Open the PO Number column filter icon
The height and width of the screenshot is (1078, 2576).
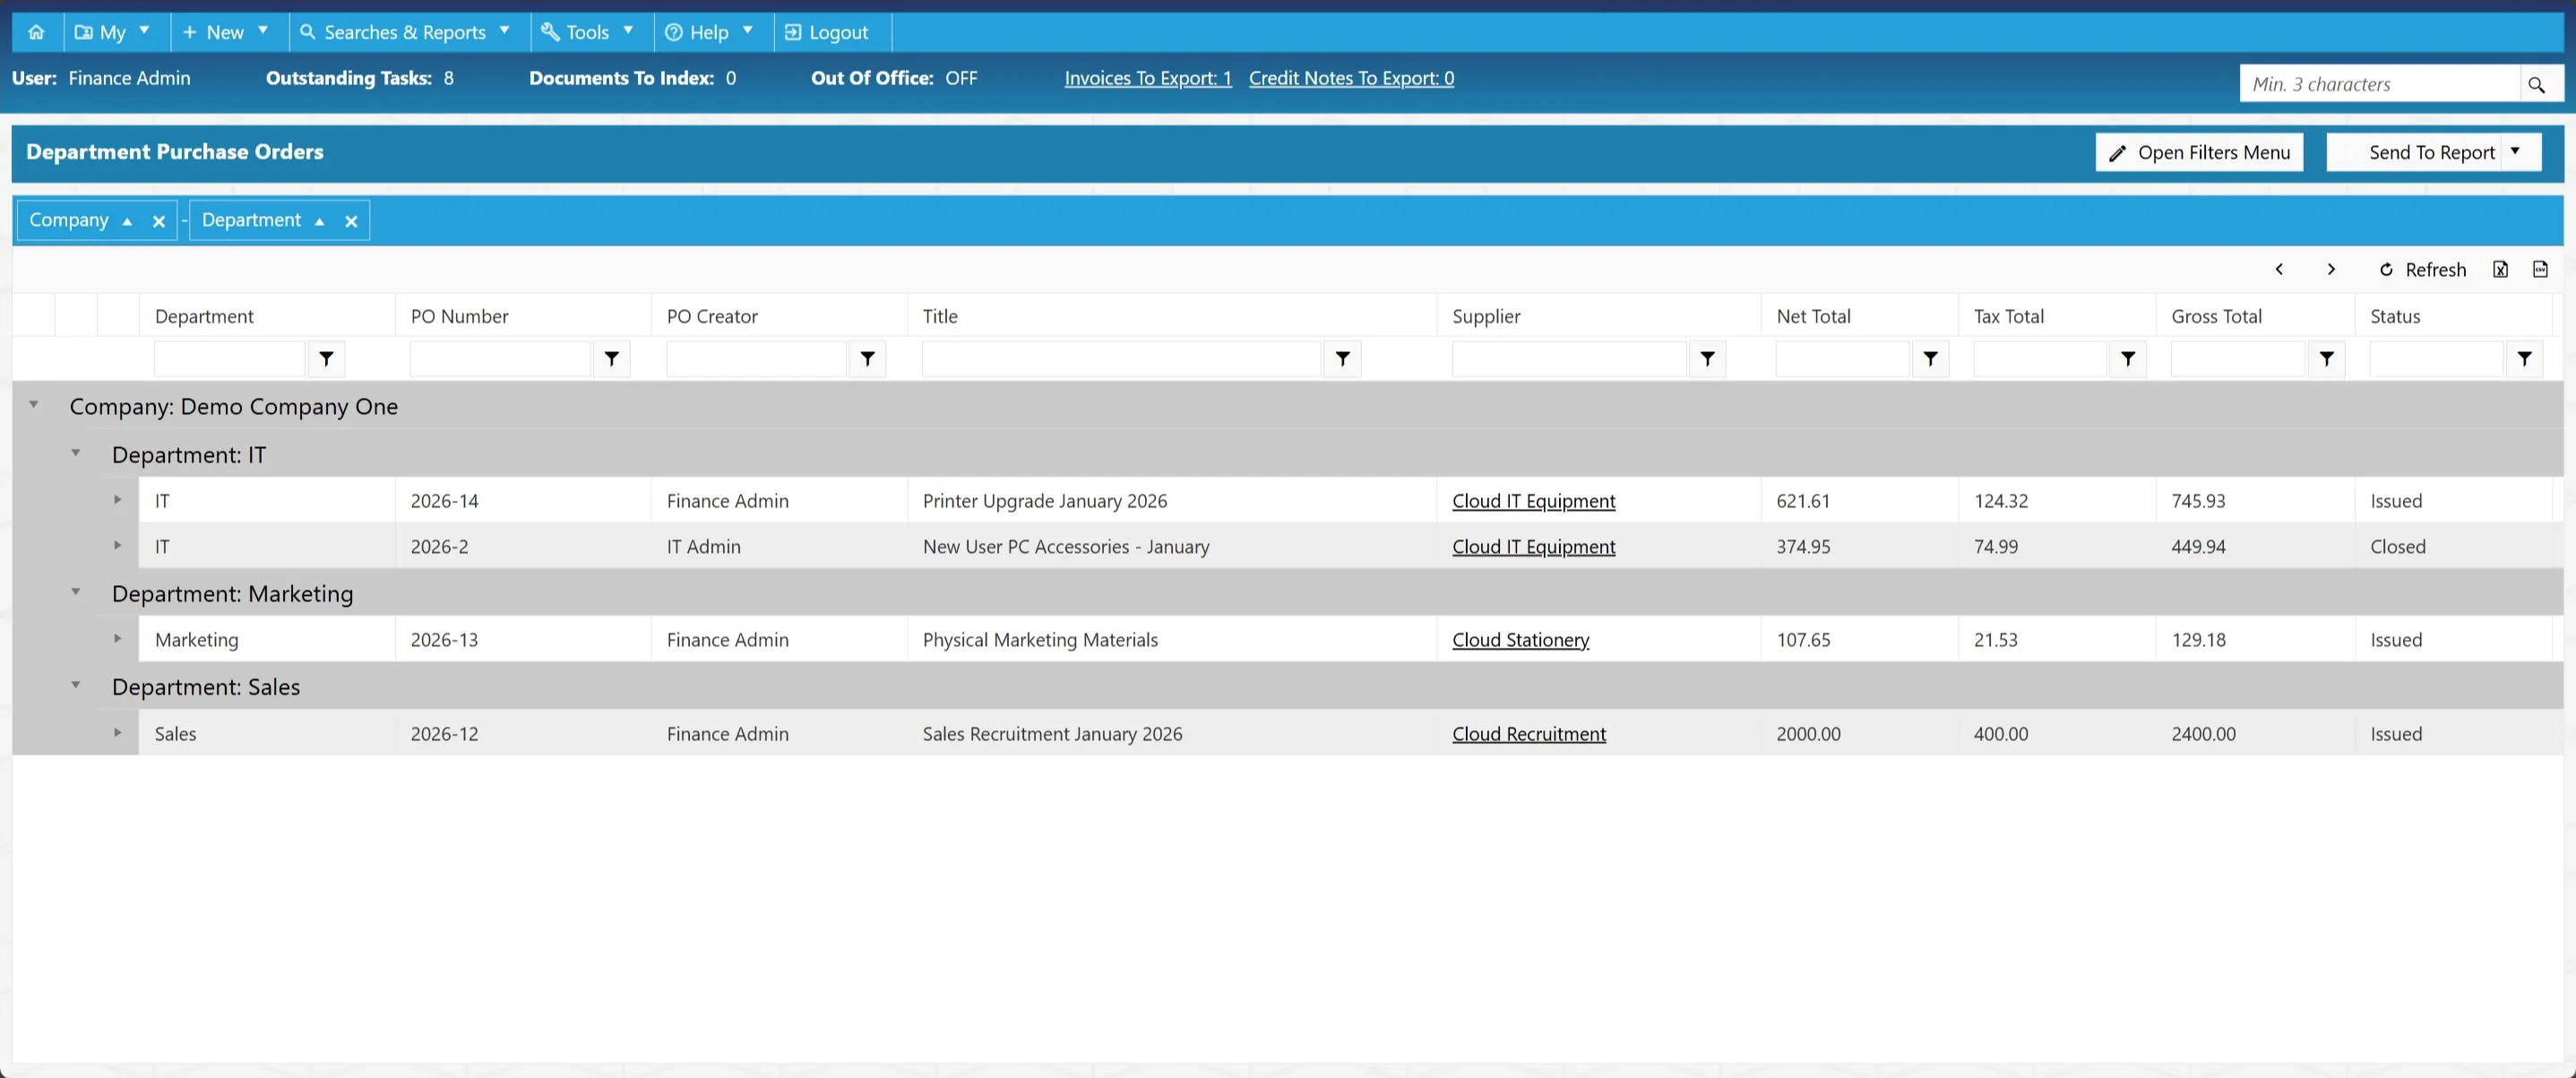[x=611, y=358]
